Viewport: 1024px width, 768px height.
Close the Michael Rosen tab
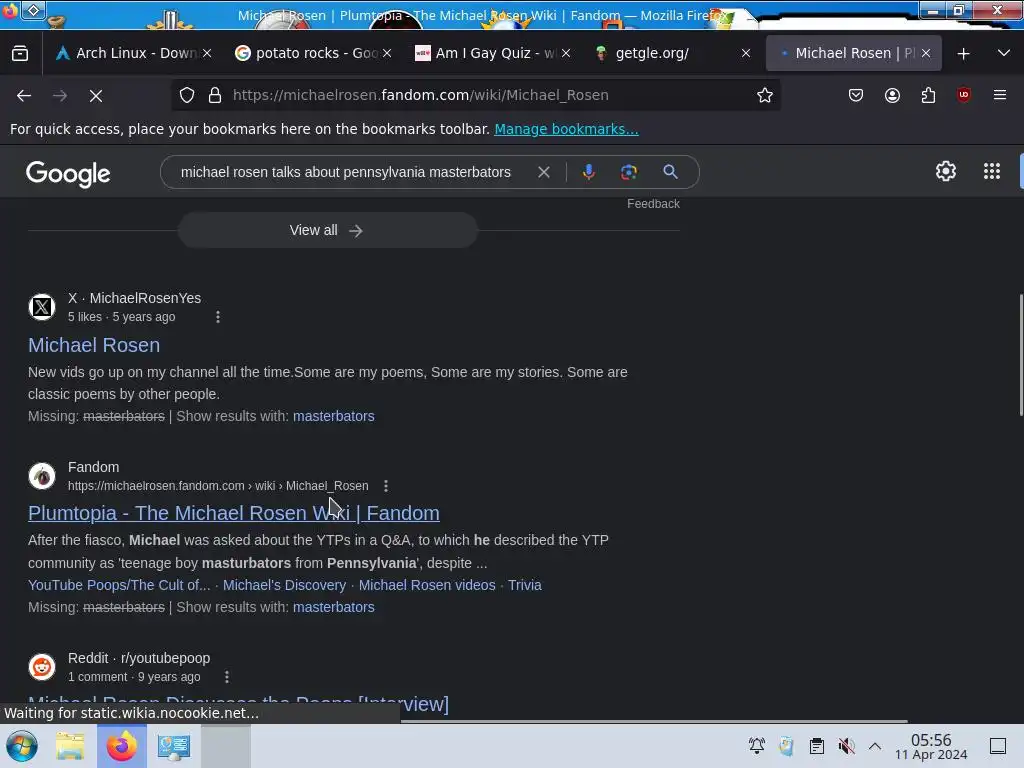tap(926, 54)
